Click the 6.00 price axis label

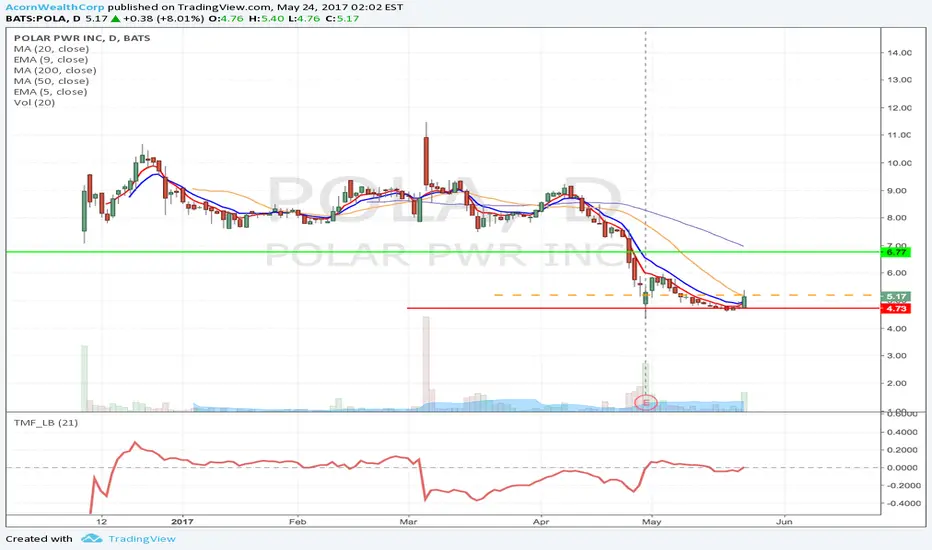[896, 273]
